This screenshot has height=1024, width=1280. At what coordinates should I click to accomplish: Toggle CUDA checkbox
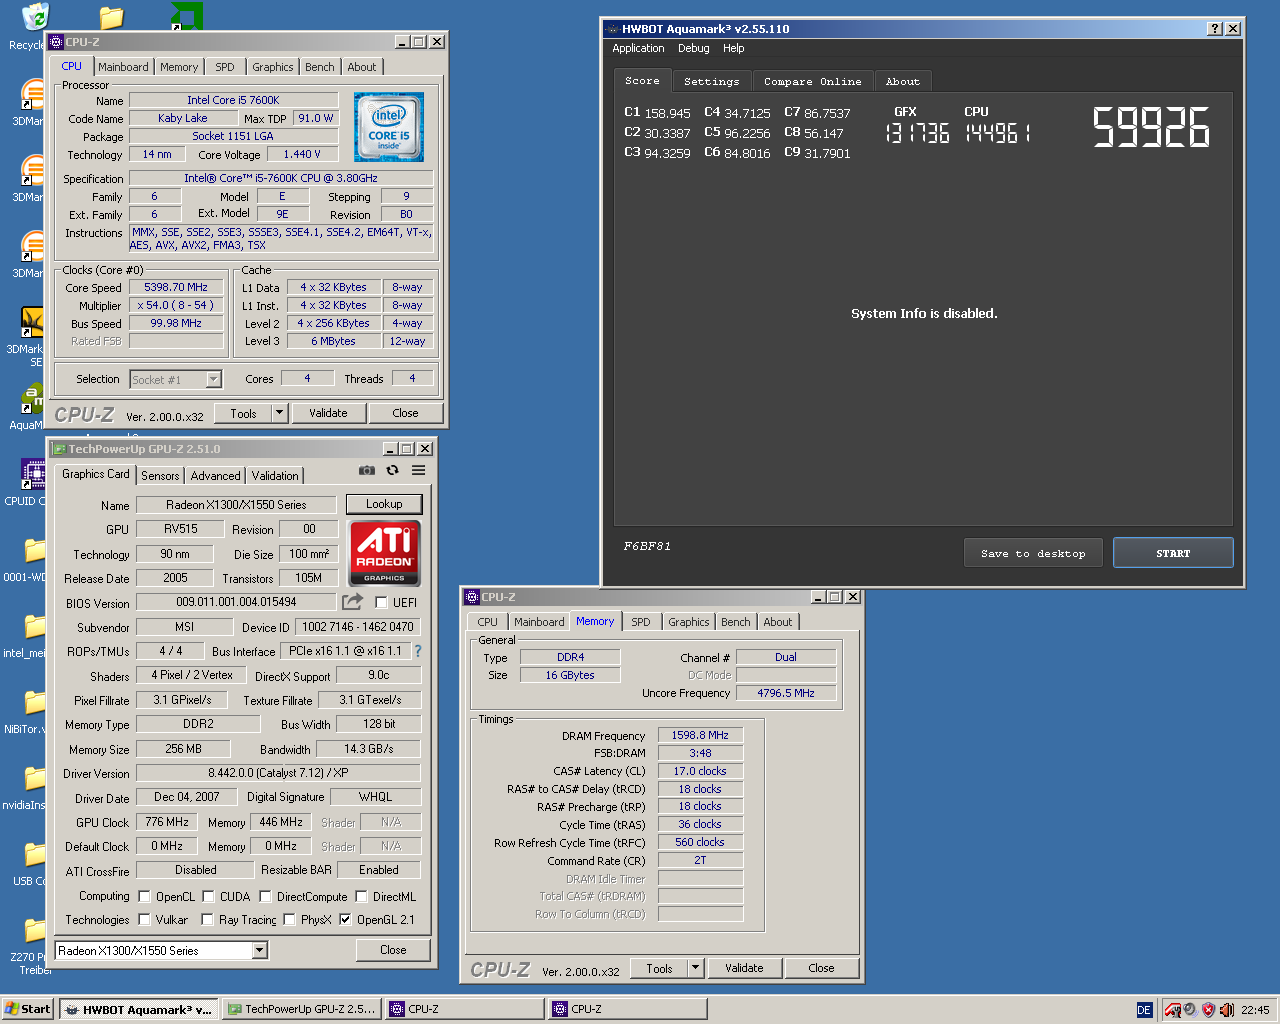208,896
